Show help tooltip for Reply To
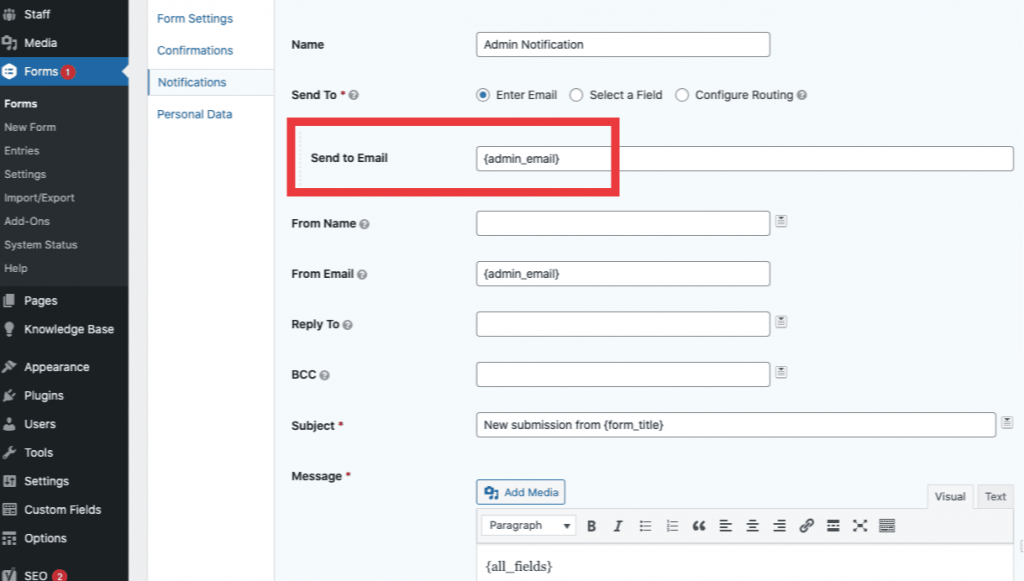Image resolution: width=1024 pixels, height=581 pixels. pyautogui.click(x=347, y=325)
